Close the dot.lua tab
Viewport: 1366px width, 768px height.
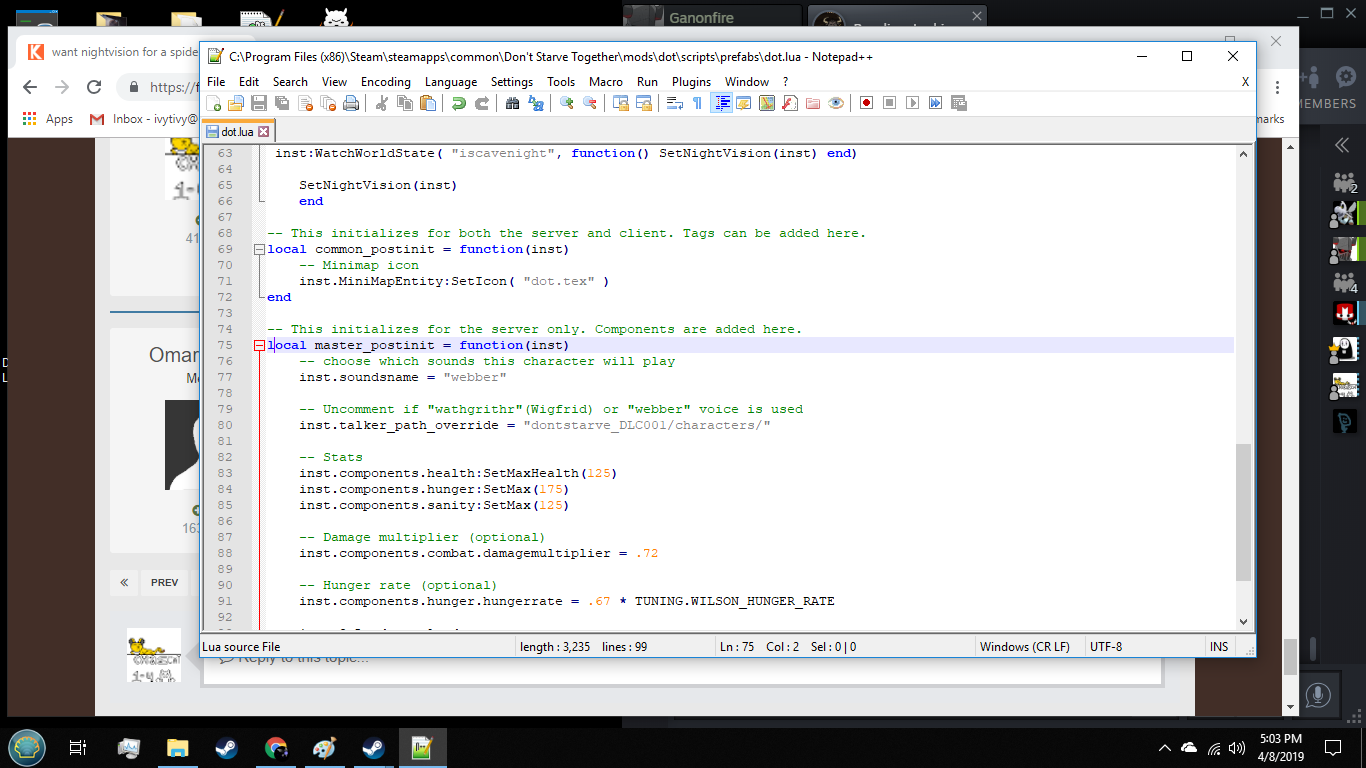264,132
